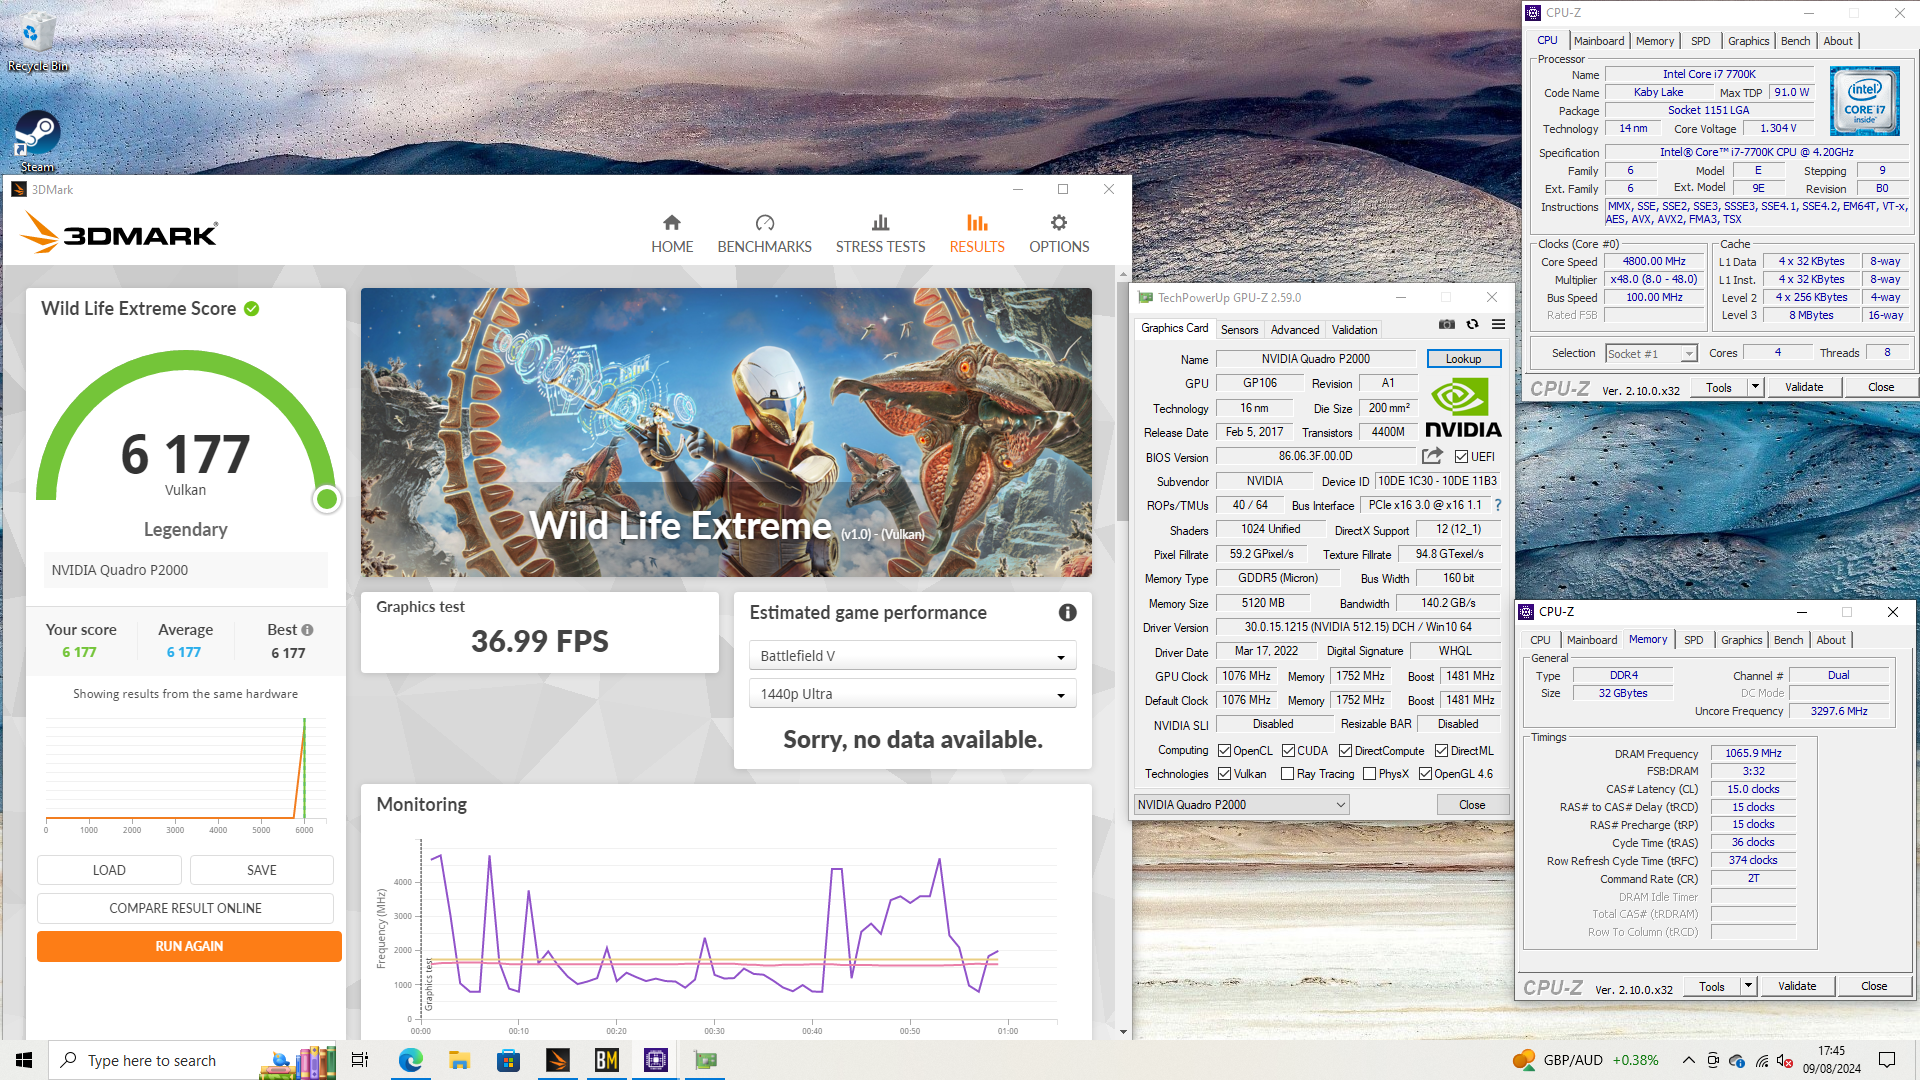
Task: Open the GPU-Z hamburger menu
Action: pyautogui.click(x=1498, y=324)
